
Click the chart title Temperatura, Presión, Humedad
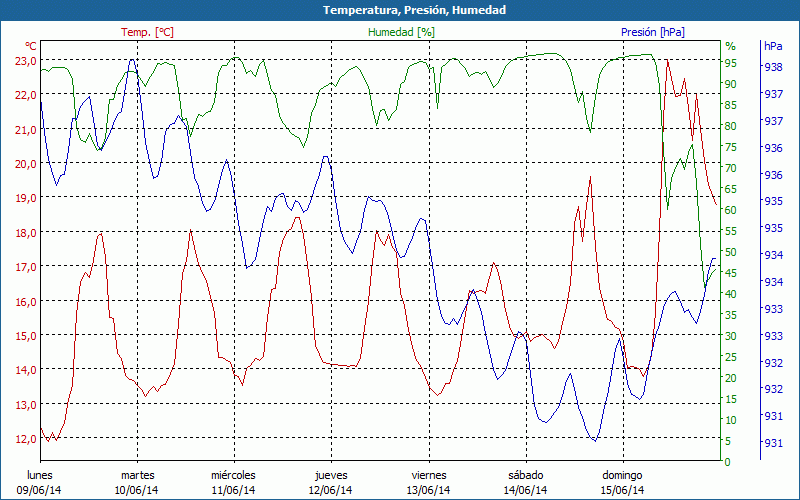pyautogui.click(x=400, y=10)
